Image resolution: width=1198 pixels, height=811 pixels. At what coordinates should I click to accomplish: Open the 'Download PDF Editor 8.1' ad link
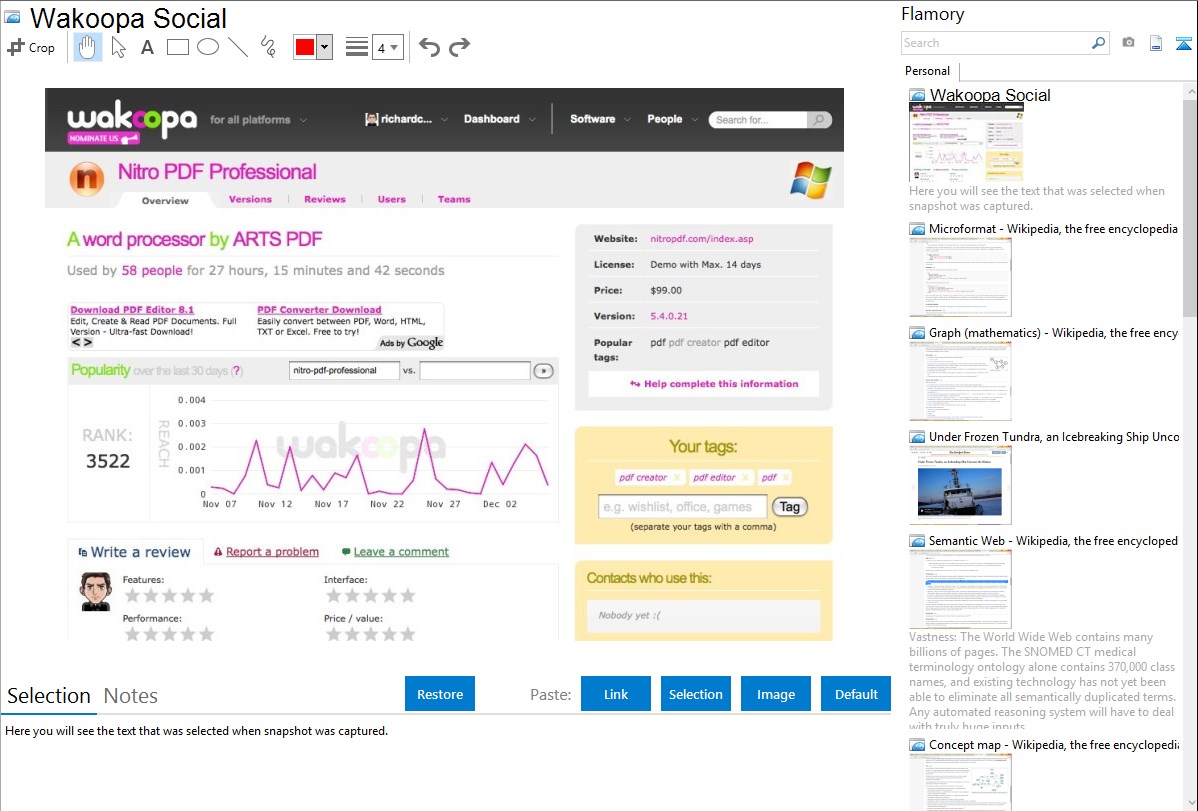(x=132, y=310)
